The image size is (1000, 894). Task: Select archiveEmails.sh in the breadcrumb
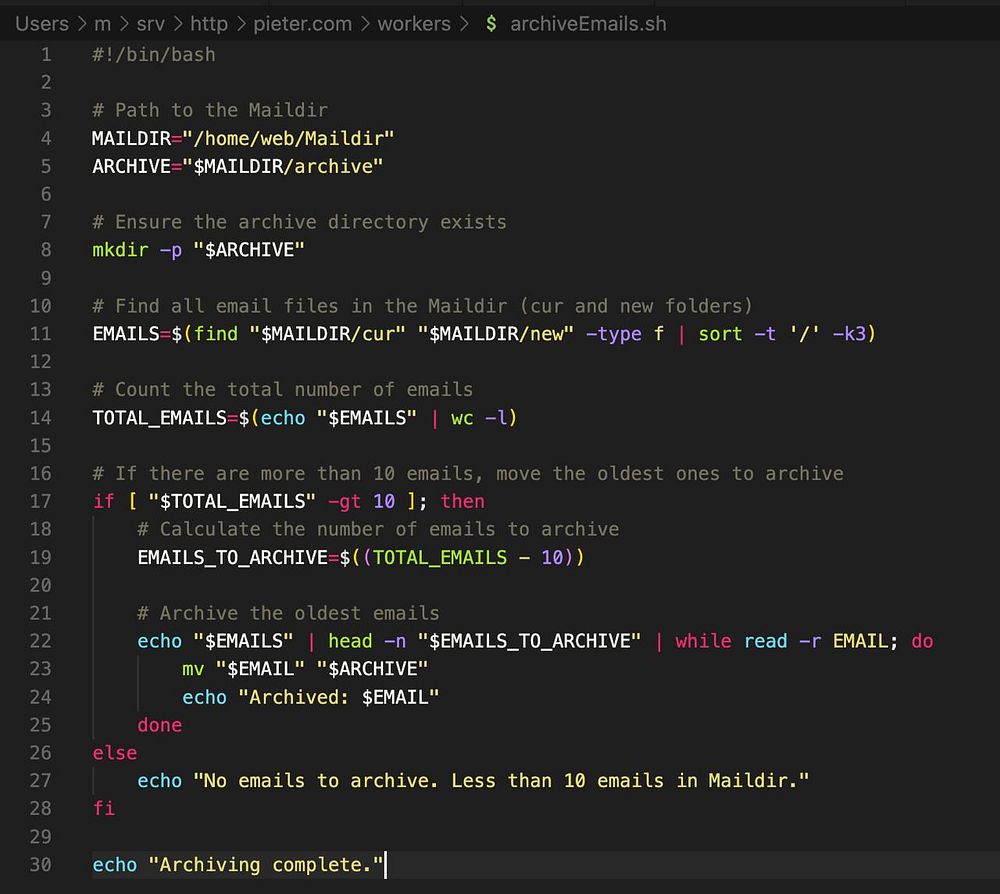588,24
